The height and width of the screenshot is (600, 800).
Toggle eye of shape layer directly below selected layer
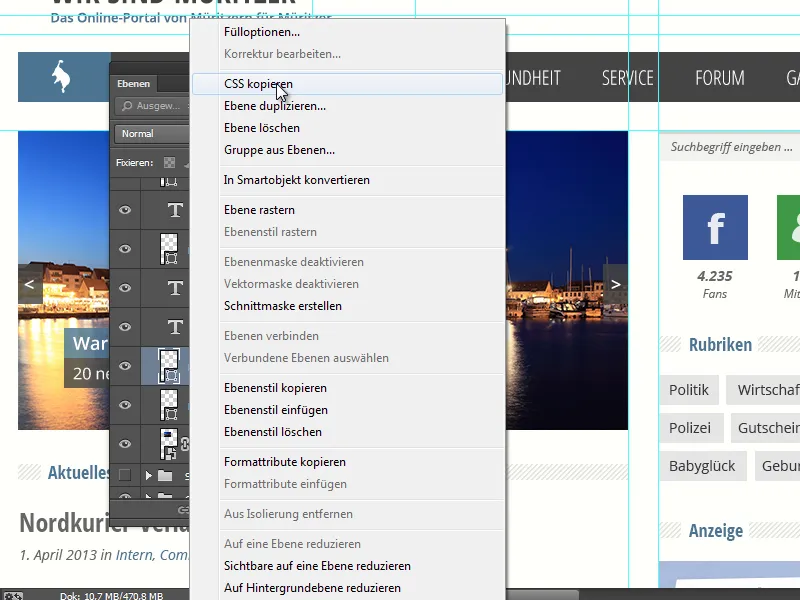click(125, 405)
